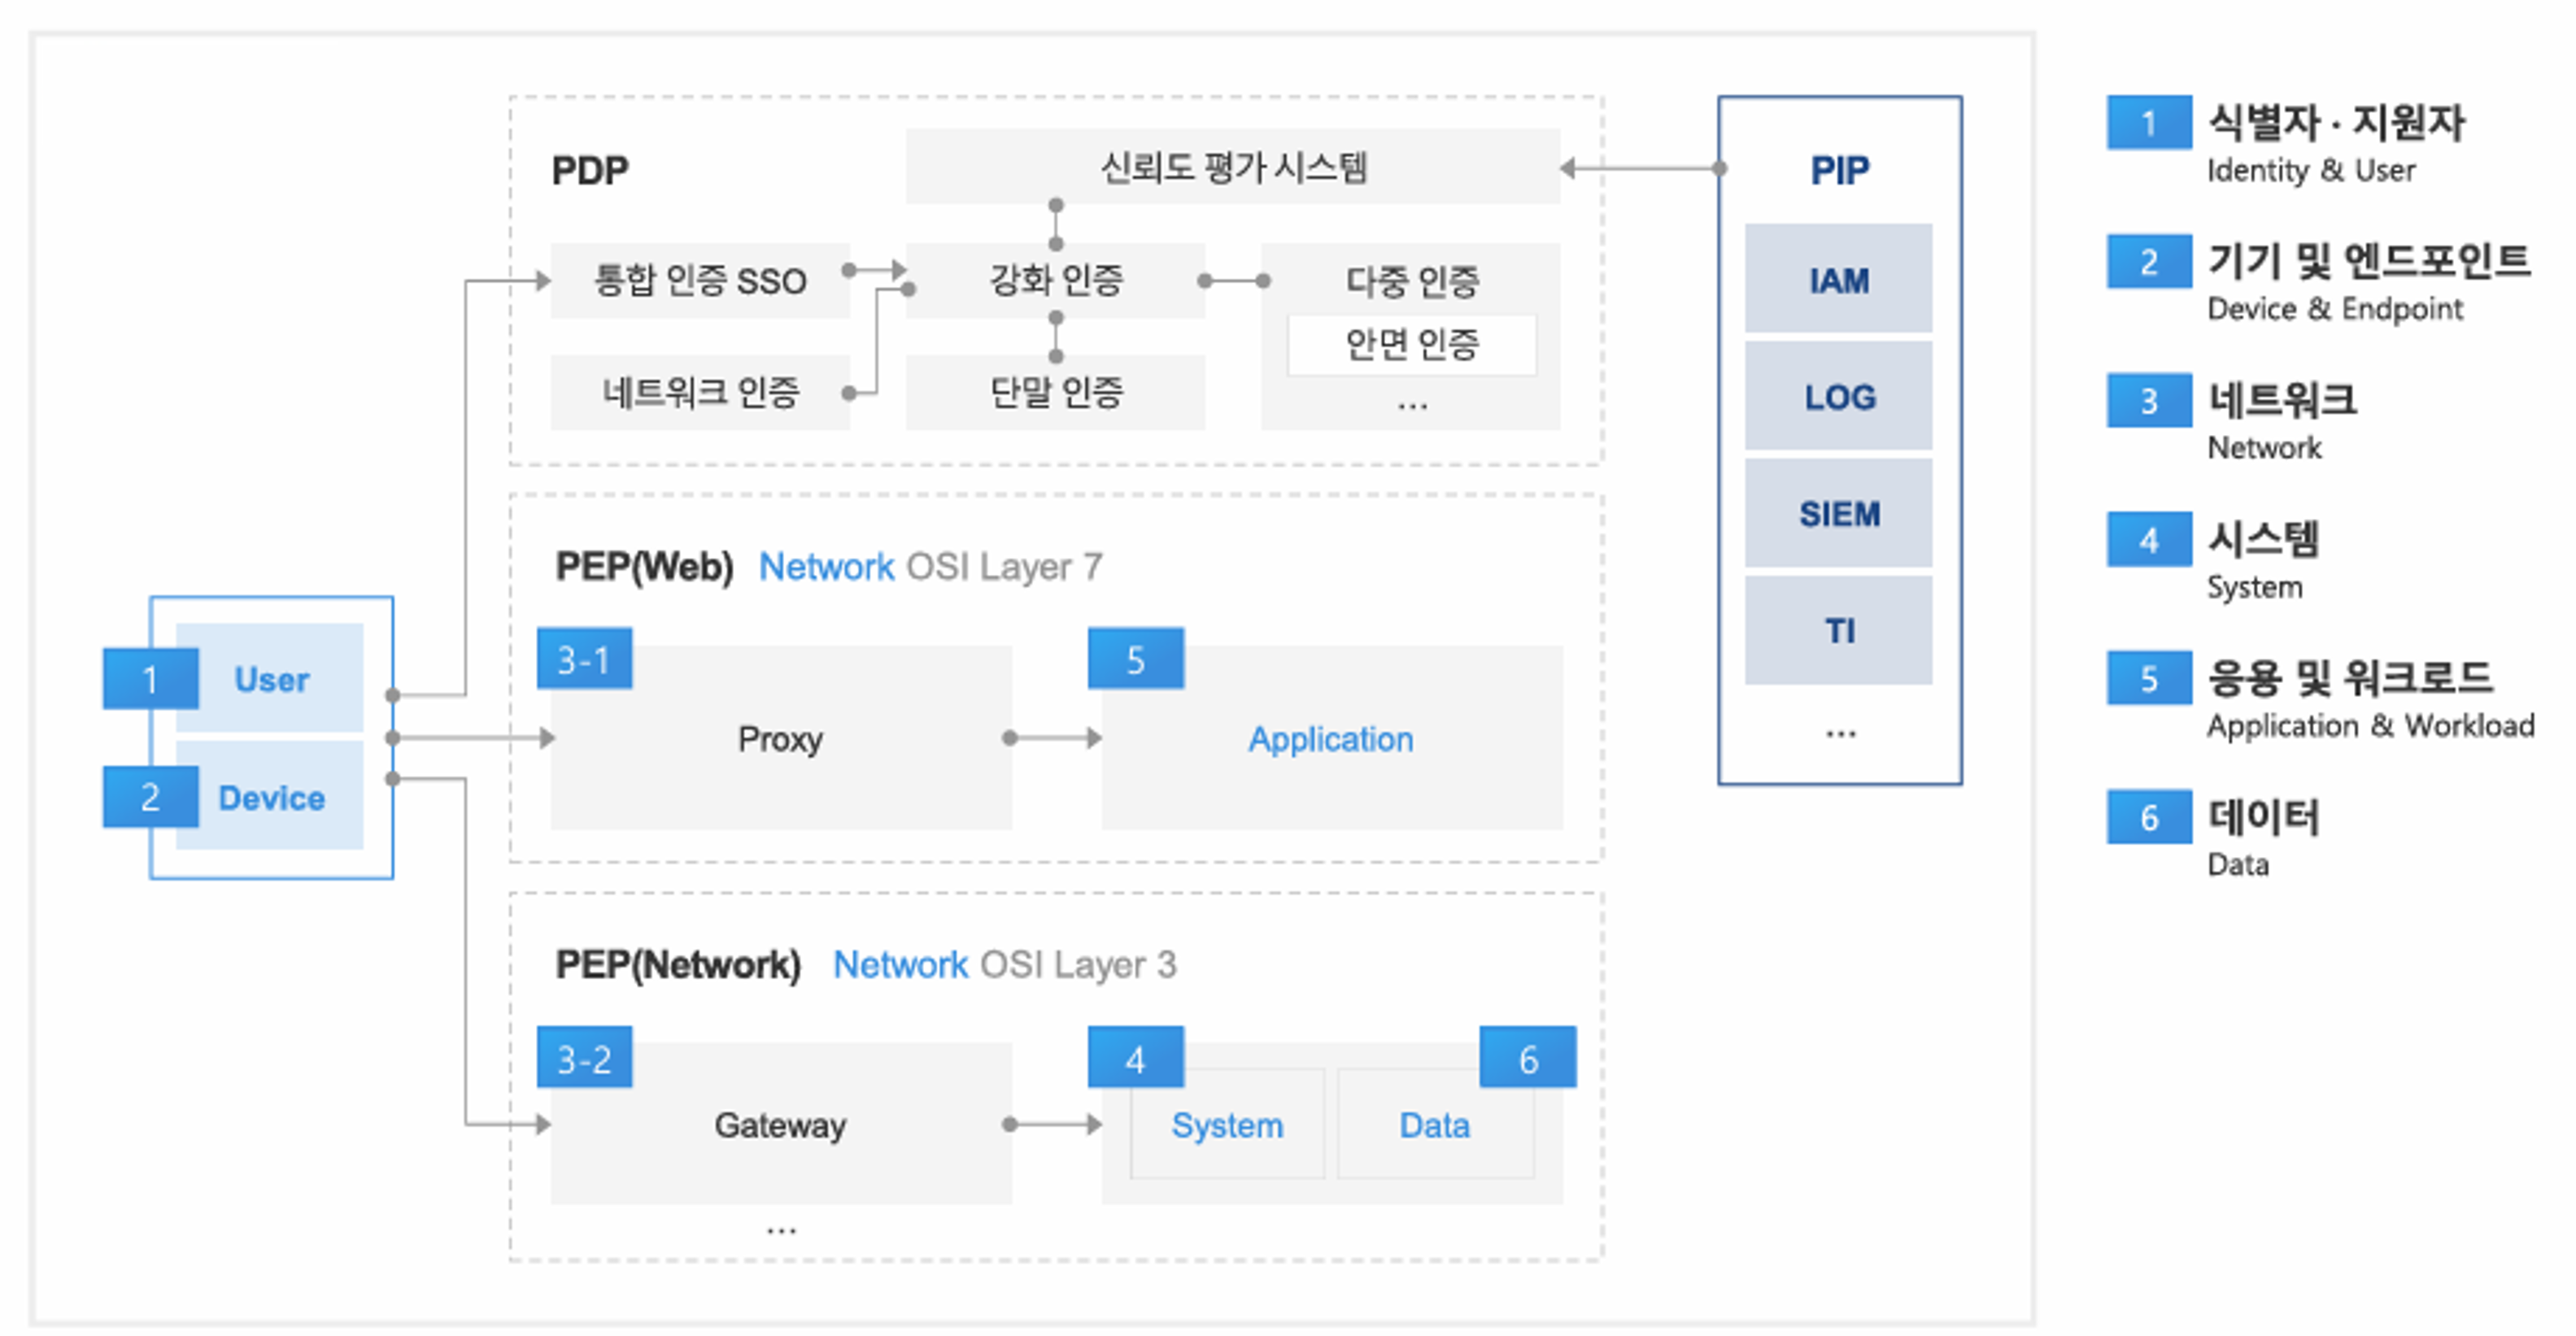Screen dimensions: 2576x1336
Task: Select the TI block in PIP
Action: click(x=1839, y=630)
